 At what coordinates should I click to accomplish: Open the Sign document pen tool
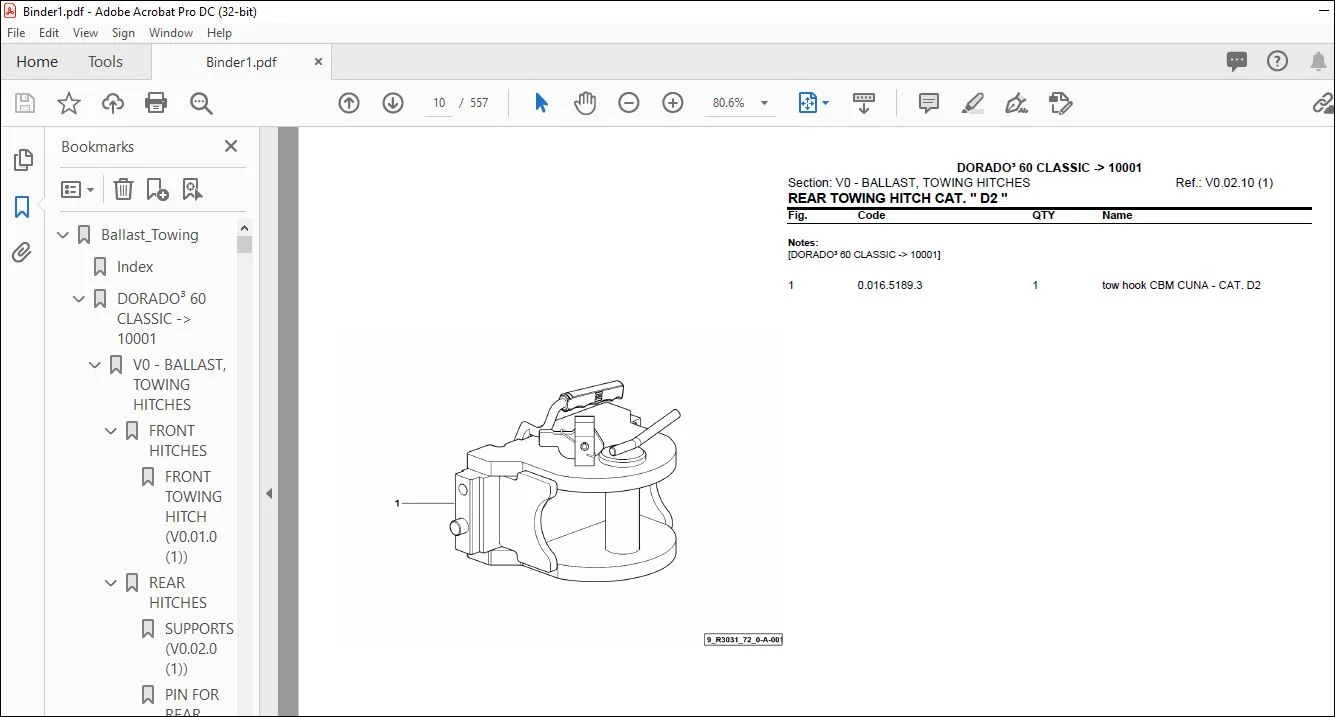click(1016, 103)
